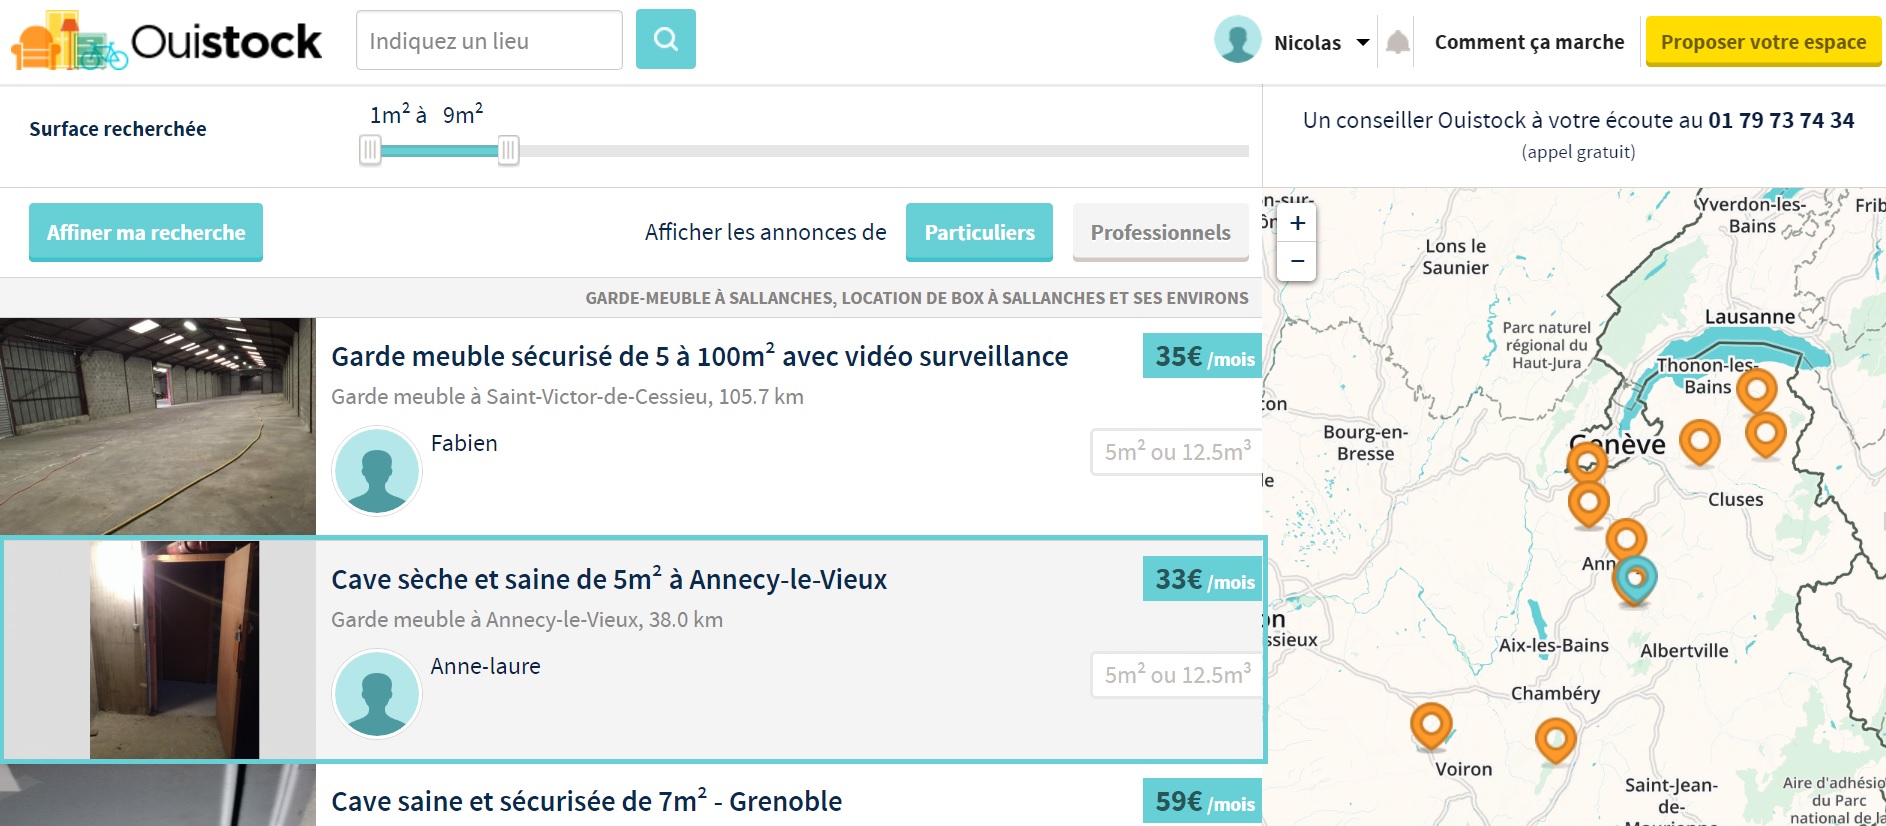The image size is (1886, 826).
Task: Click Nicolas username
Action: (x=1307, y=43)
